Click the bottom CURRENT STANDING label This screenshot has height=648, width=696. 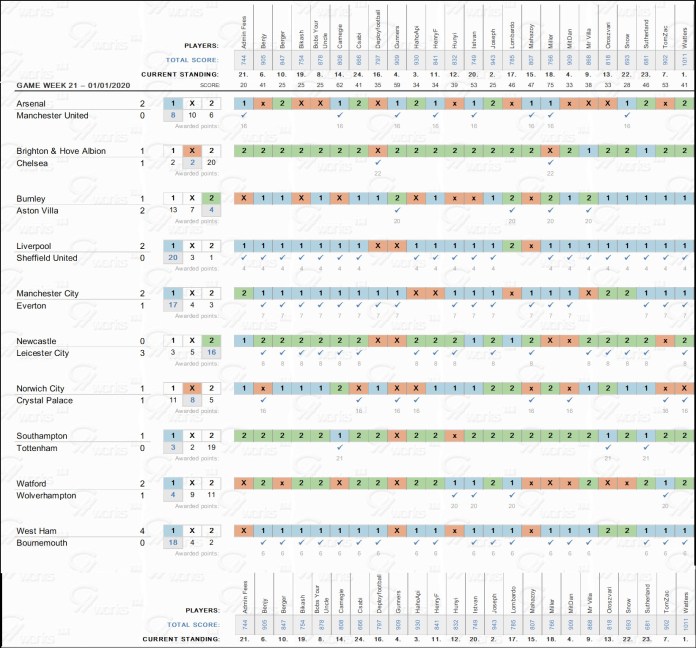(x=181, y=638)
